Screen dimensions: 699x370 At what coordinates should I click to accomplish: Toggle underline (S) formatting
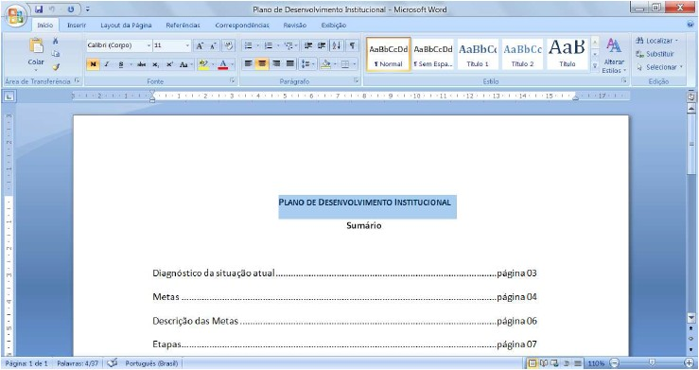tap(120, 65)
